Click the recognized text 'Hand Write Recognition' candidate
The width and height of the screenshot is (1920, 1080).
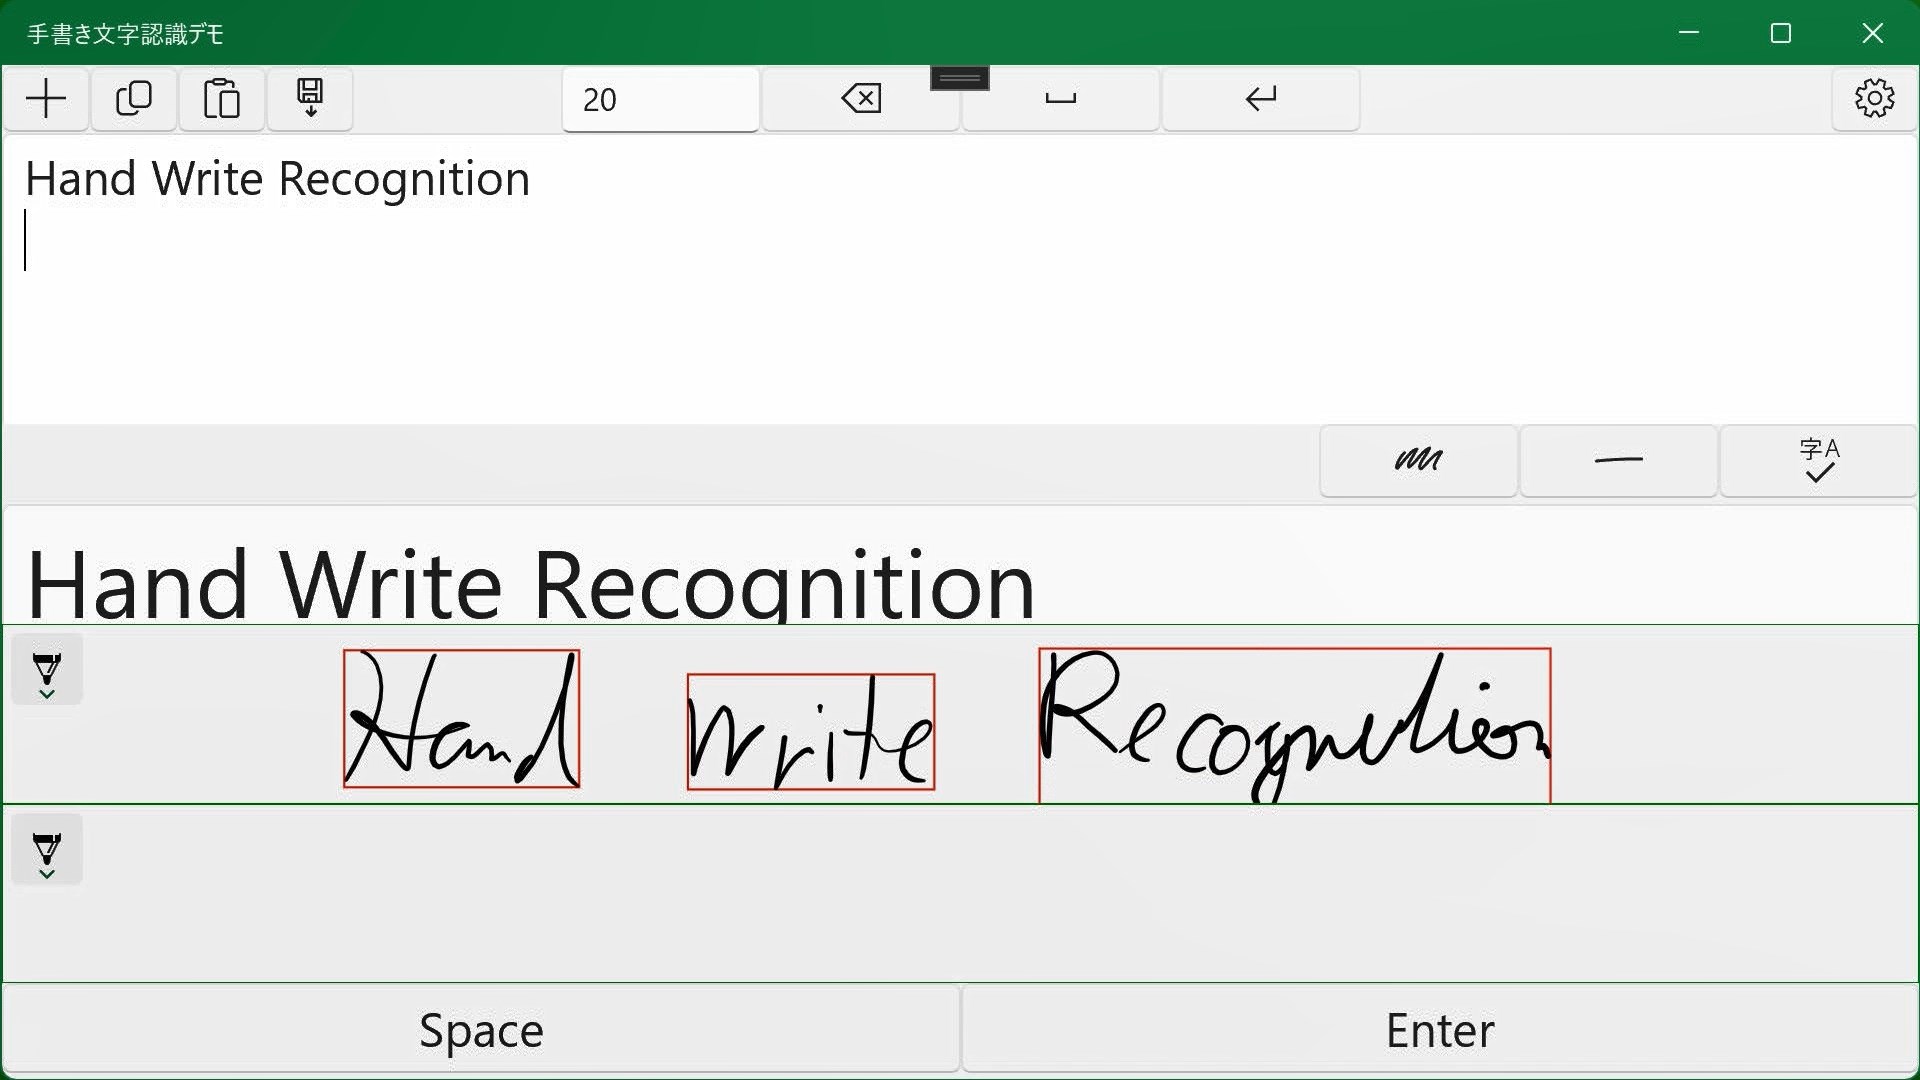pos(530,585)
